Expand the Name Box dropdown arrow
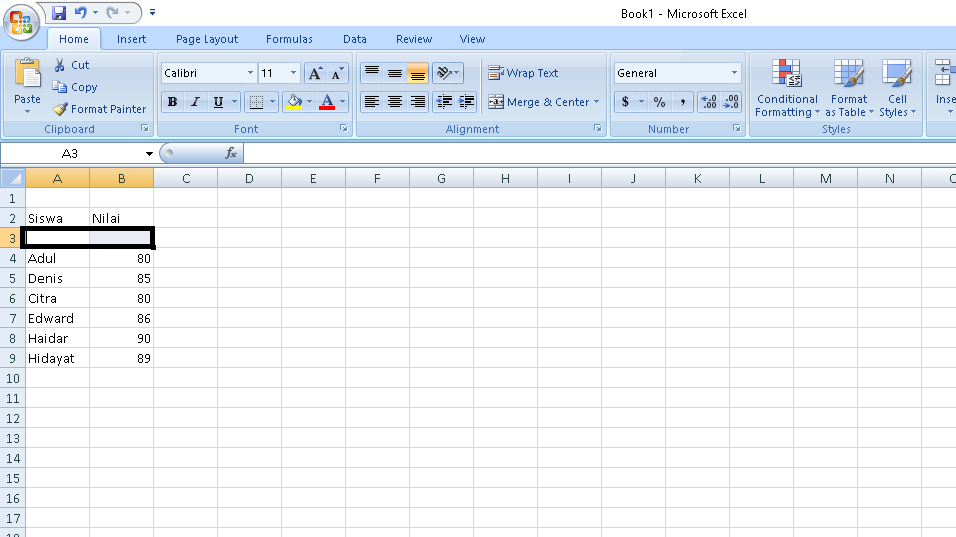Viewport: 956px width, 537px height. pyautogui.click(x=150, y=154)
